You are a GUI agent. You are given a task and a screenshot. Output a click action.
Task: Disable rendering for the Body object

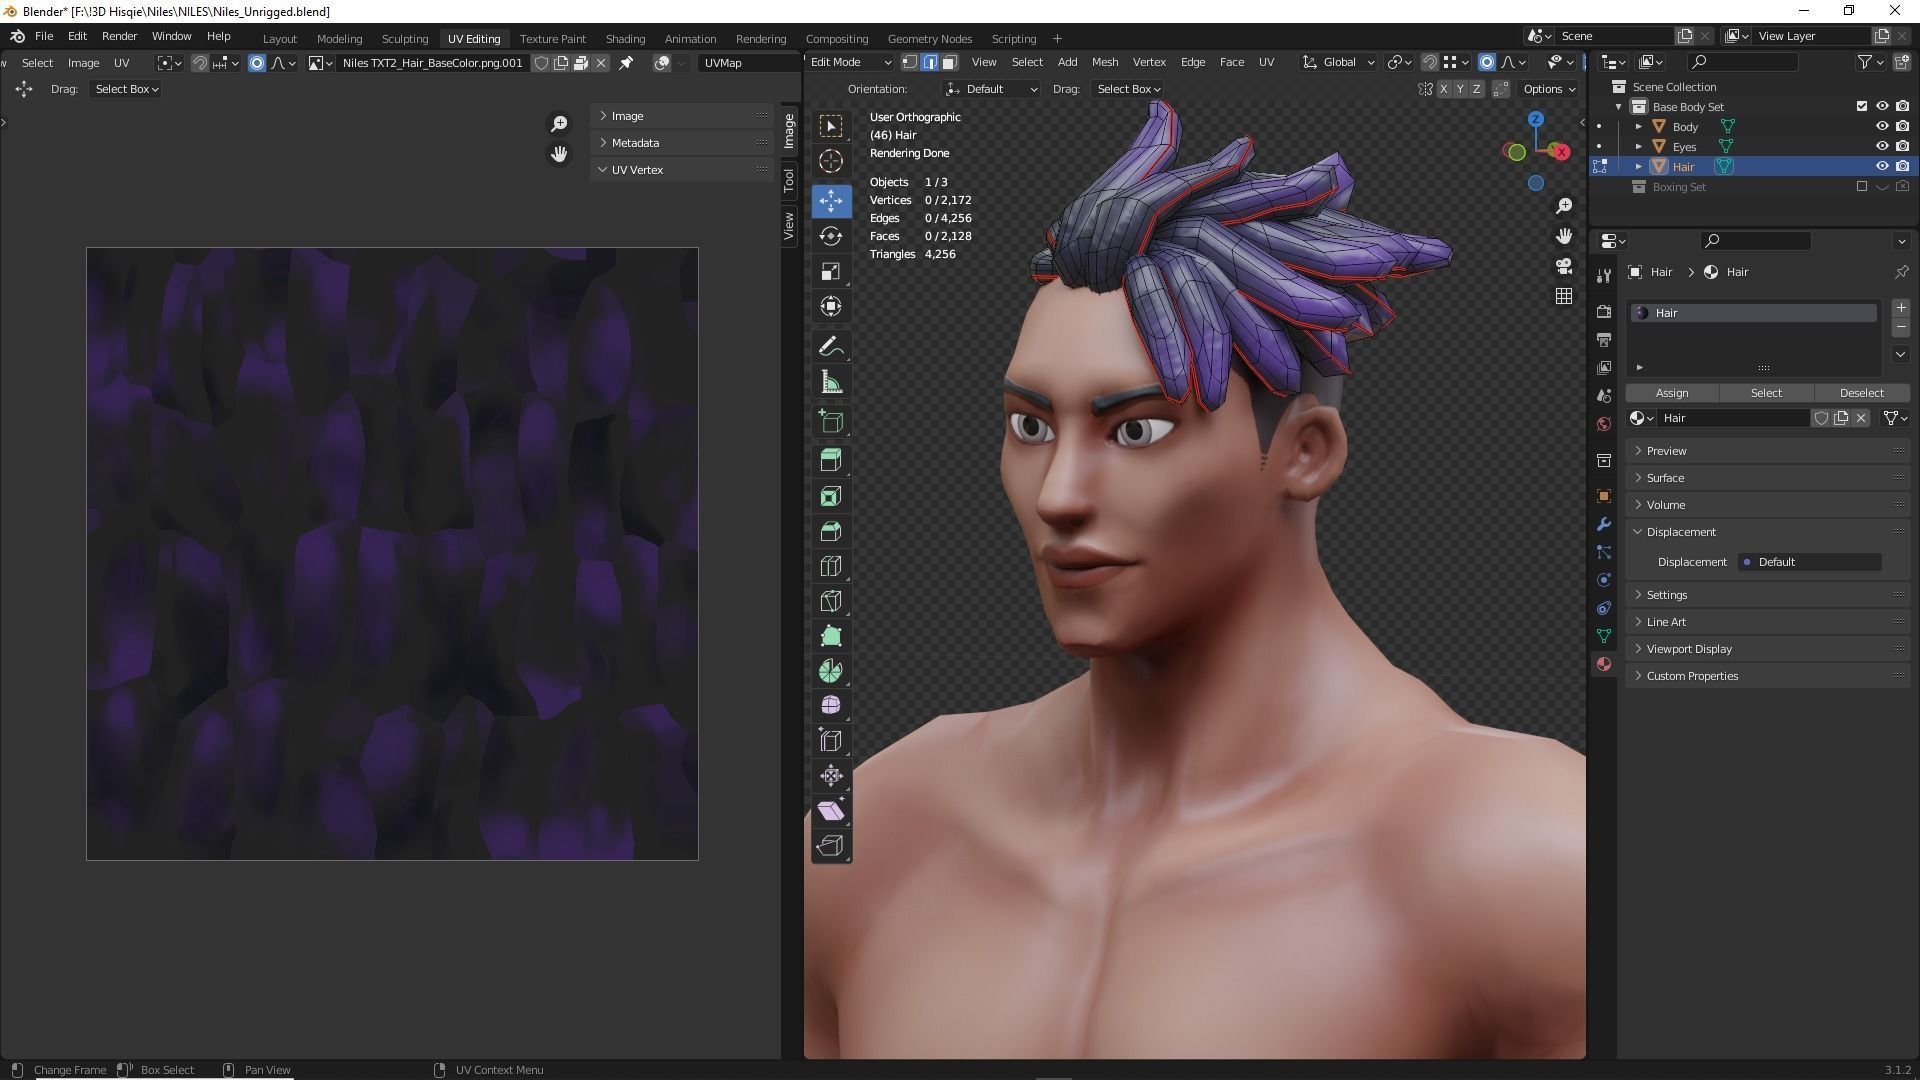click(x=1902, y=126)
